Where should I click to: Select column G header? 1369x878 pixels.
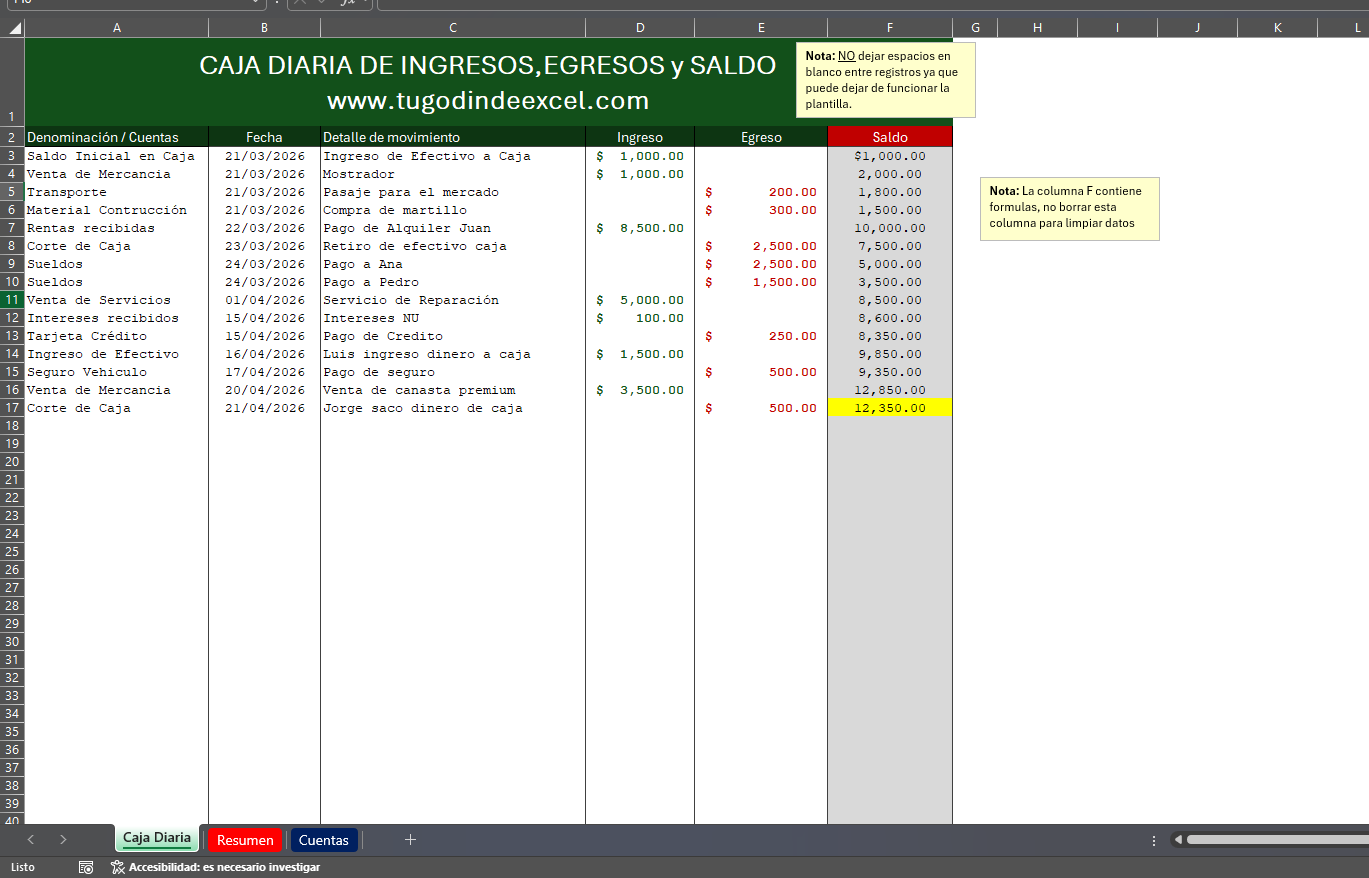[x=975, y=28]
